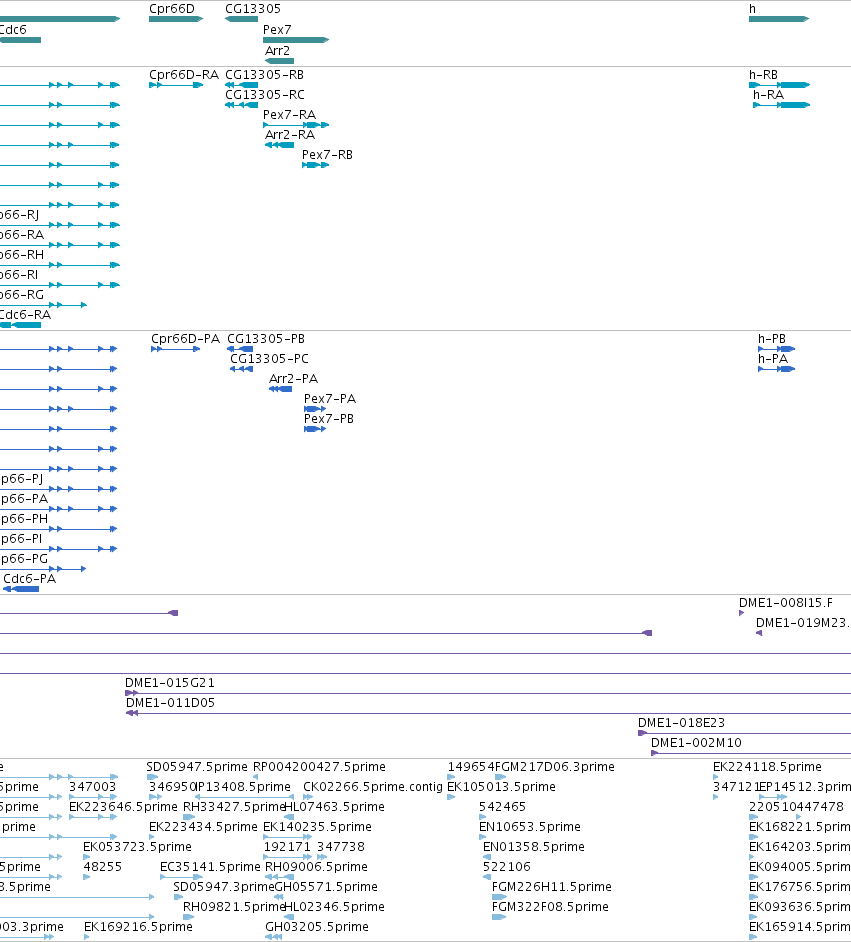Image resolution: width=851 pixels, height=942 pixels.
Task: Click the Cdc6-PA protein label
Action: point(29,579)
